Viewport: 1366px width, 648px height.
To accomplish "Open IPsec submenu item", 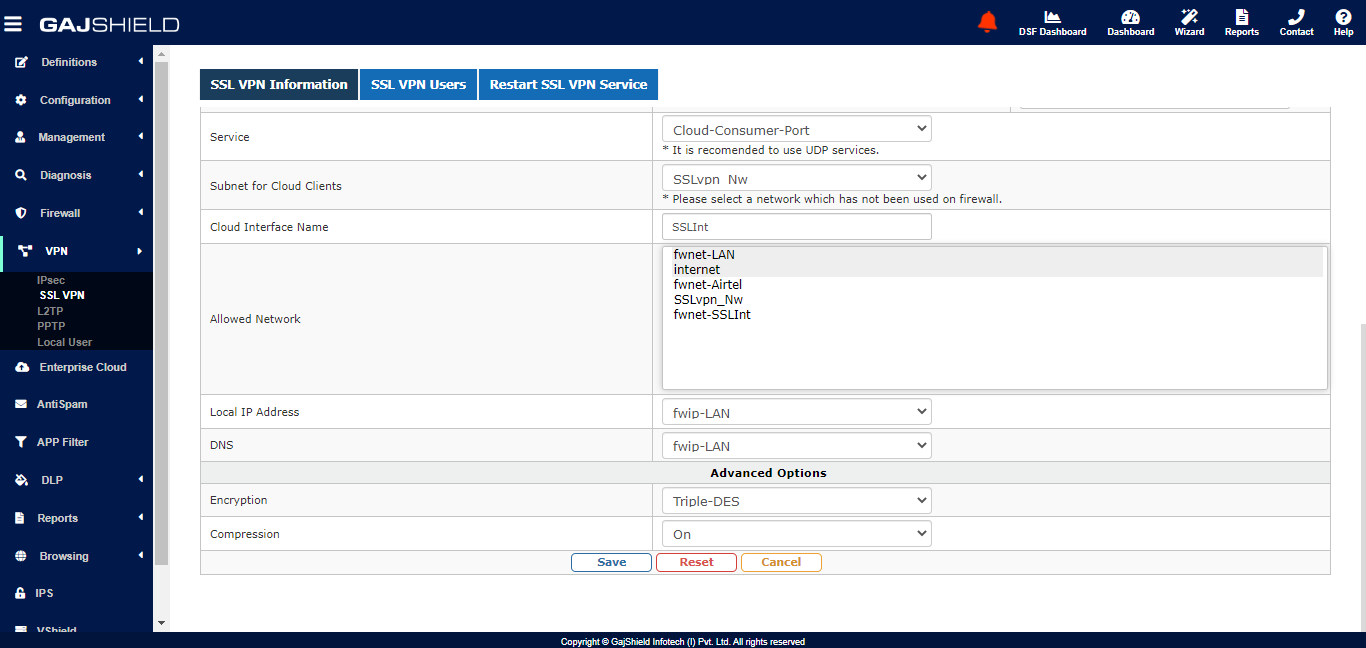I will (51, 280).
